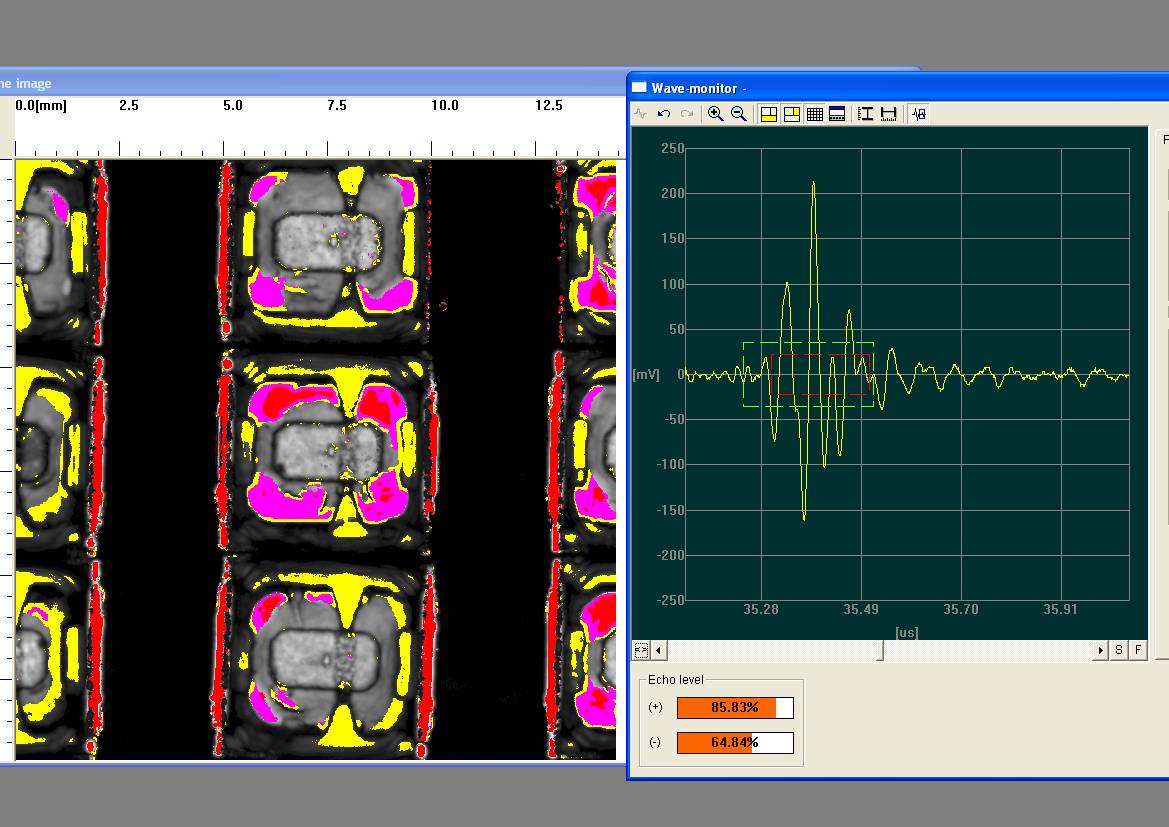Toggle the grid display icon
The image size is (1169, 827).
(x=815, y=114)
